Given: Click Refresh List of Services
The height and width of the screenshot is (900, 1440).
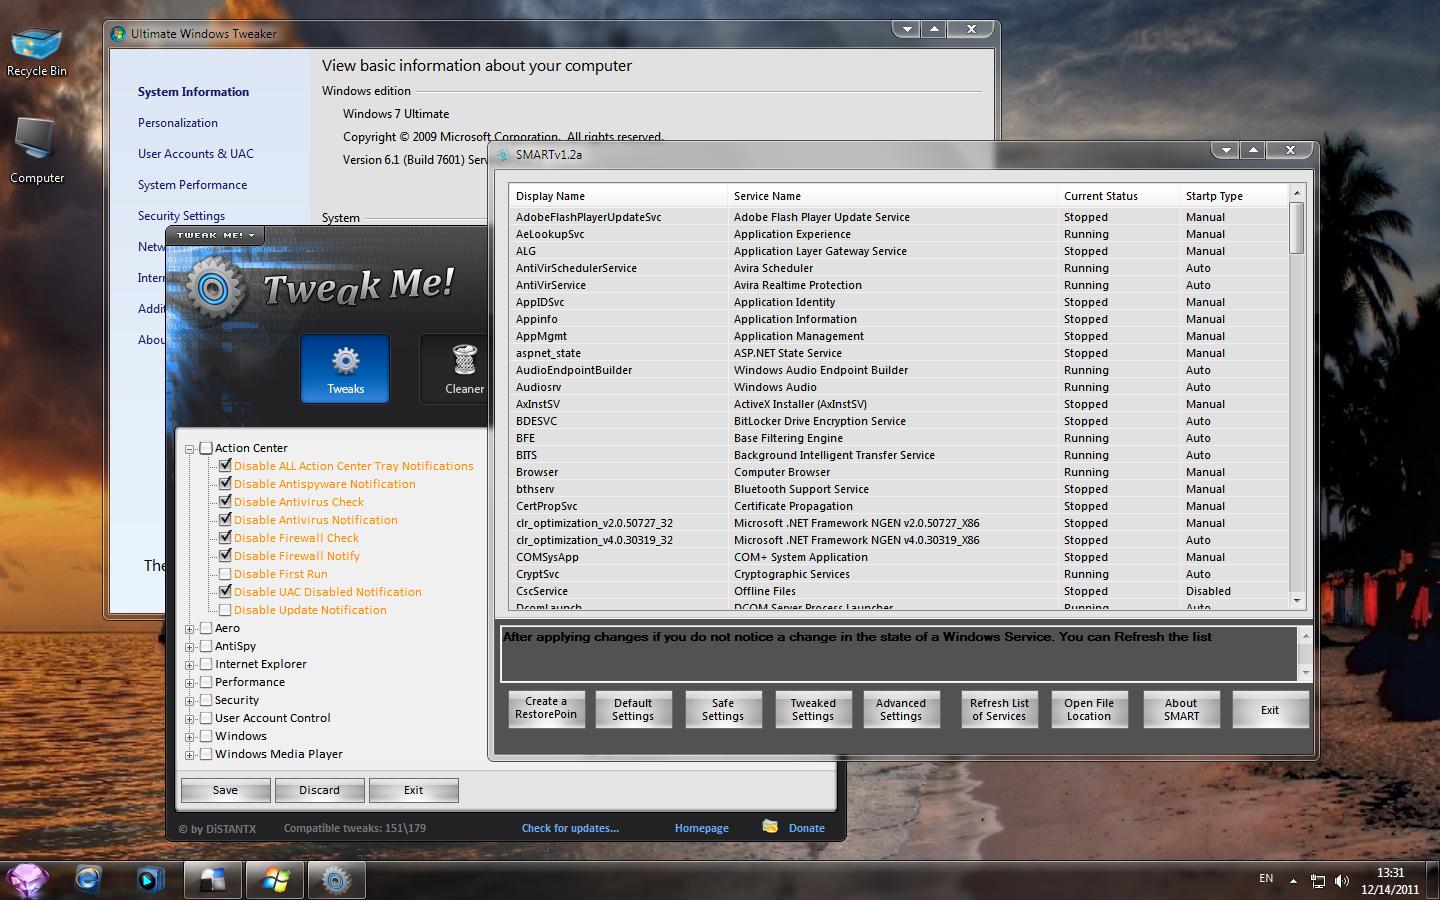Looking at the screenshot, I should (x=999, y=709).
